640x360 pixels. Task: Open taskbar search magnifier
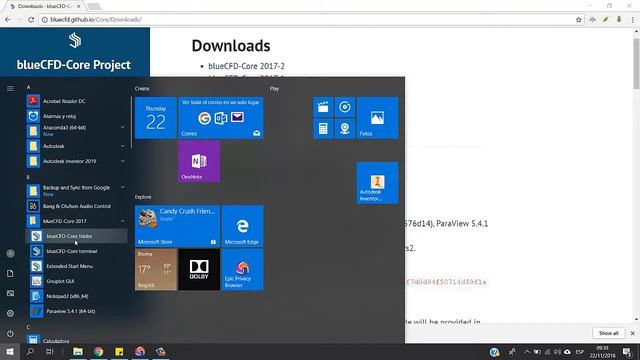(x=30, y=351)
